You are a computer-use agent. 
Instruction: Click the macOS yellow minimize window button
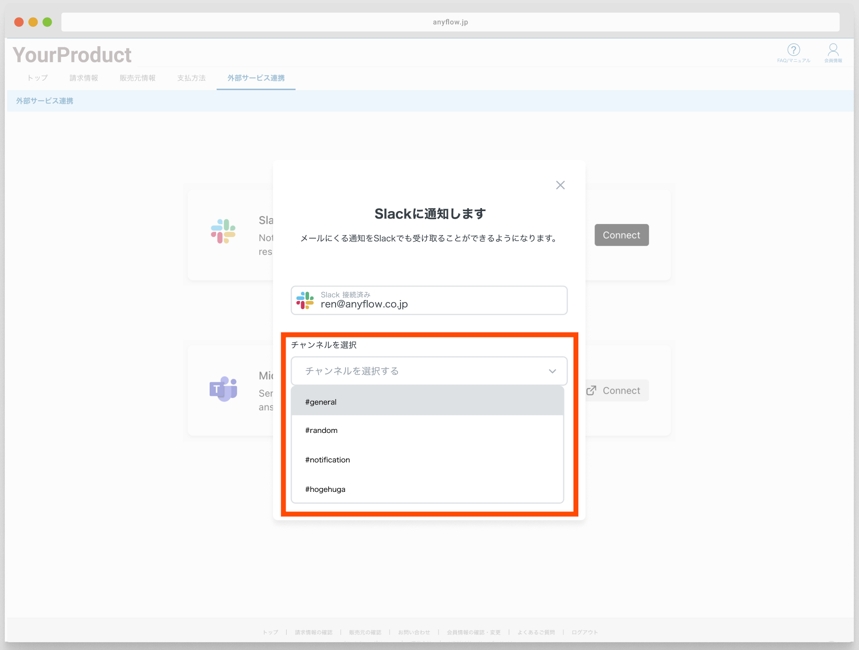[x=33, y=22]
